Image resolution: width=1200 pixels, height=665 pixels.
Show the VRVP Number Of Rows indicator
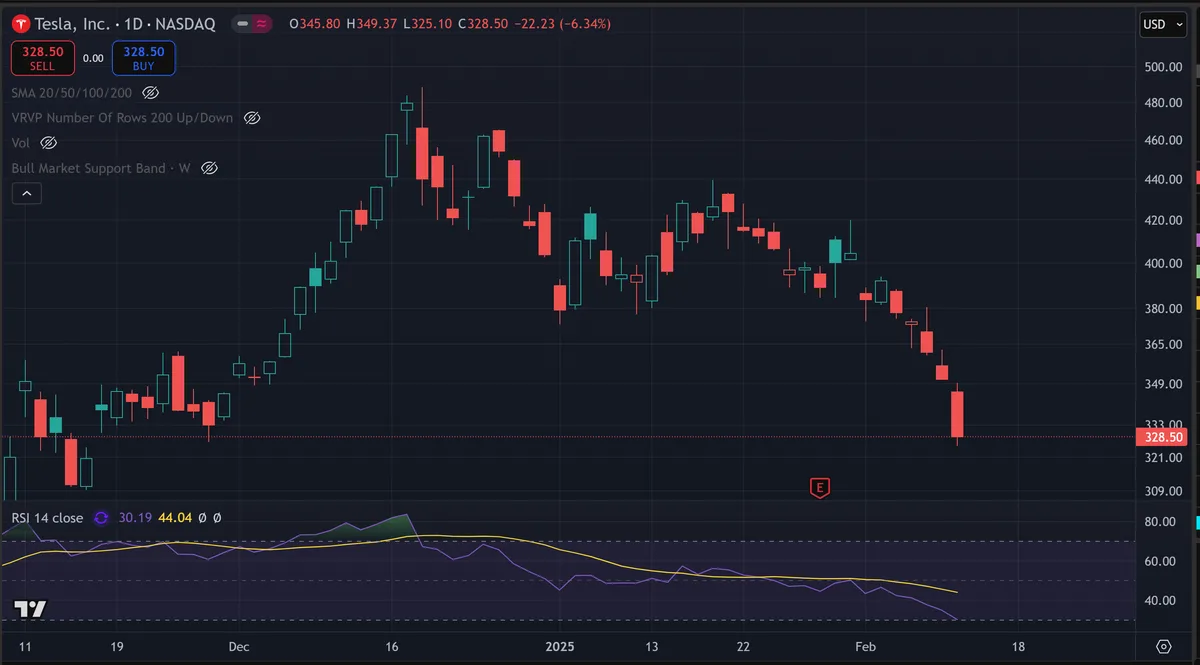[252, 118]
